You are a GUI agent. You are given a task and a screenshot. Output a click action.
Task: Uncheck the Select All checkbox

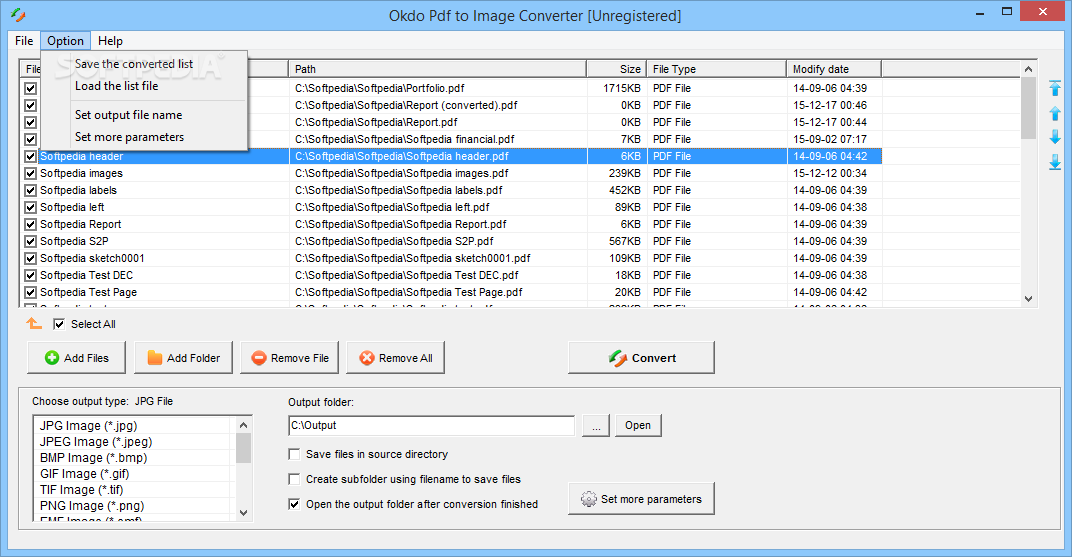[x=59, y=324]
